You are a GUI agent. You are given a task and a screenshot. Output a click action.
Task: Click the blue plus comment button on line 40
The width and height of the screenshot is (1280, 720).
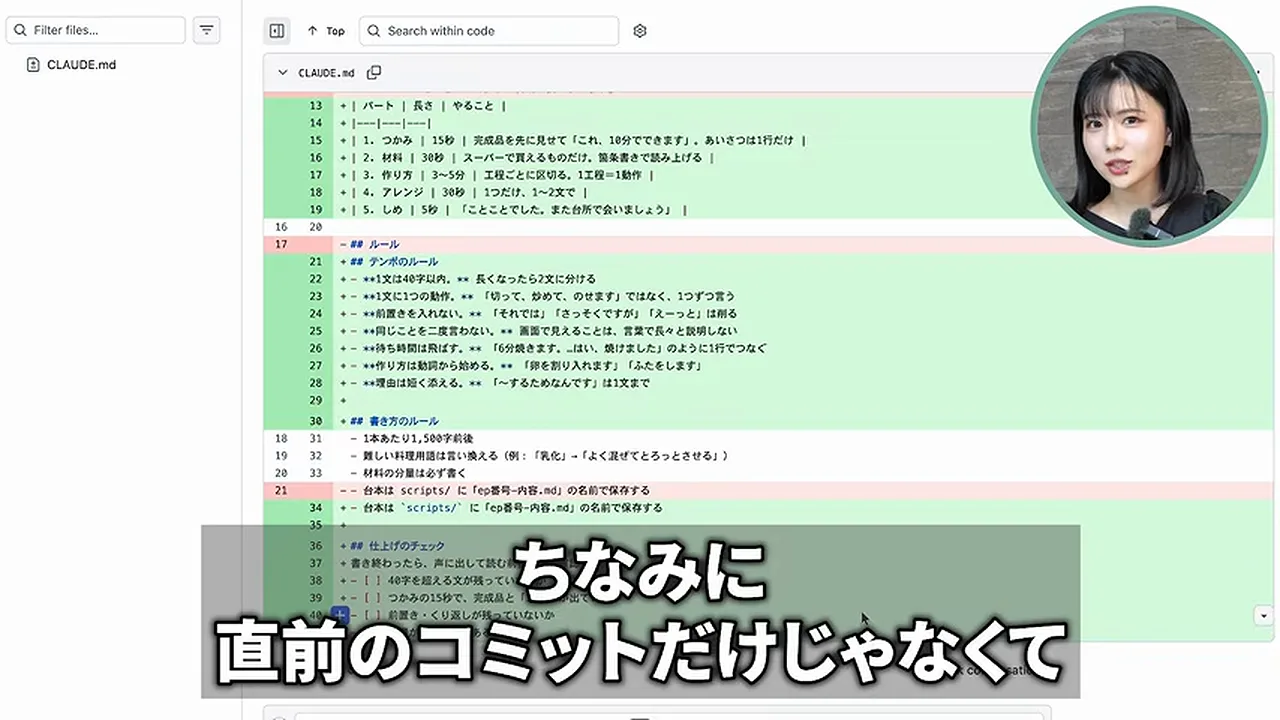(340, 615)
